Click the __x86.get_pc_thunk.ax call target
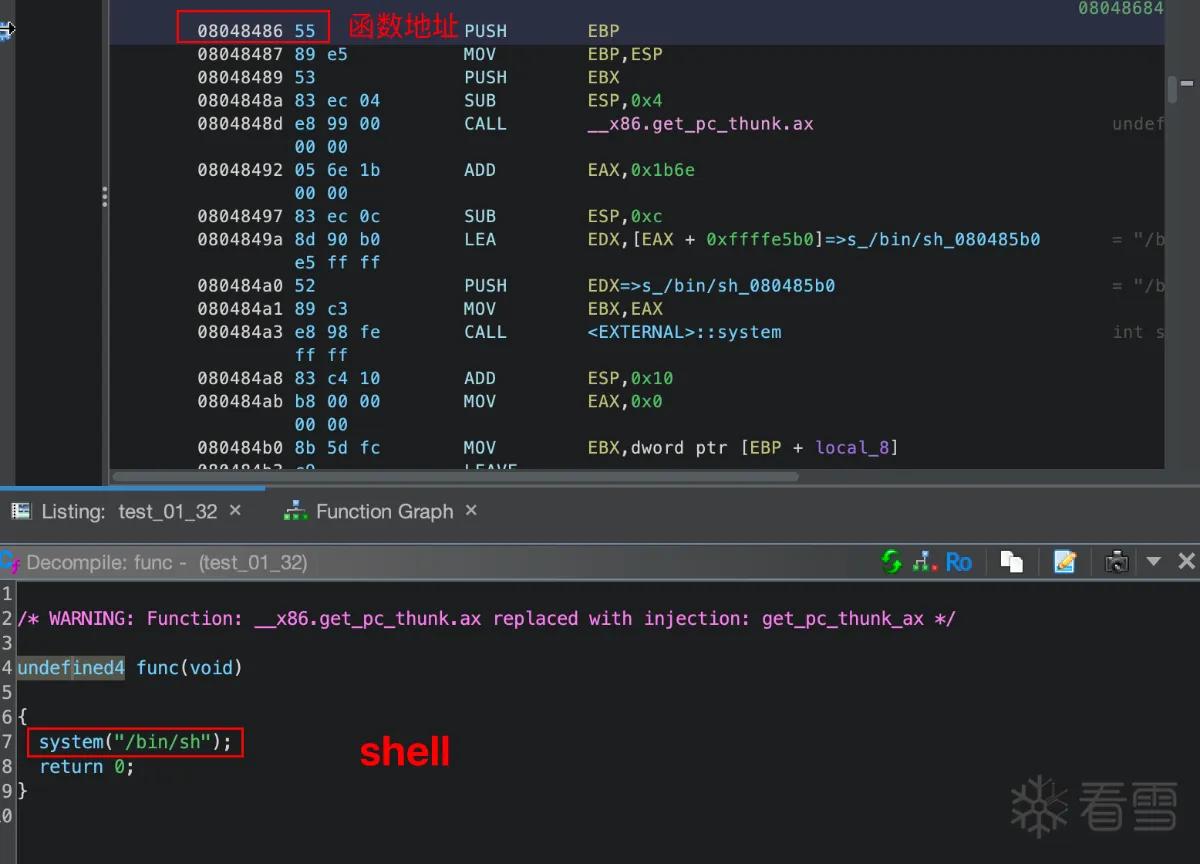 click(700, 124)
